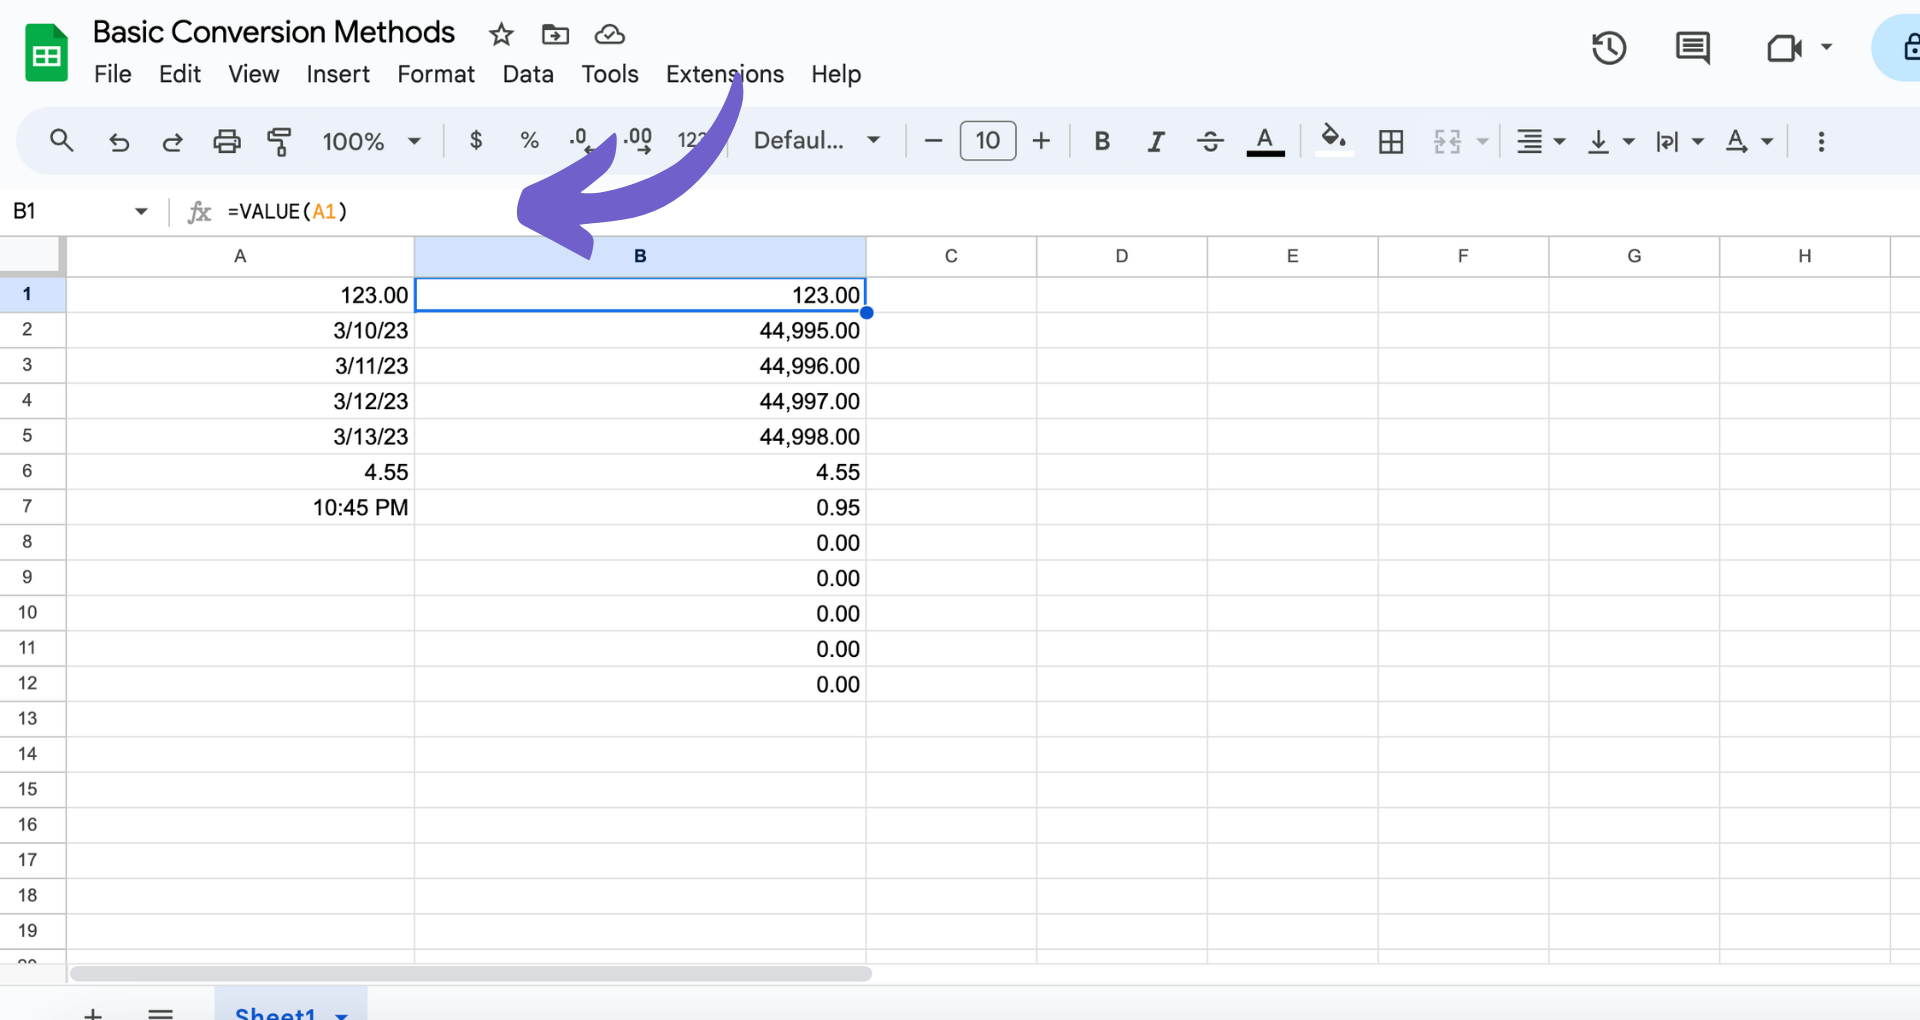Image resolution: width=1920 pixels, height=1020 pixels.
Task: Expand the Meet camera dropdown arrow
Action: 1826,47
